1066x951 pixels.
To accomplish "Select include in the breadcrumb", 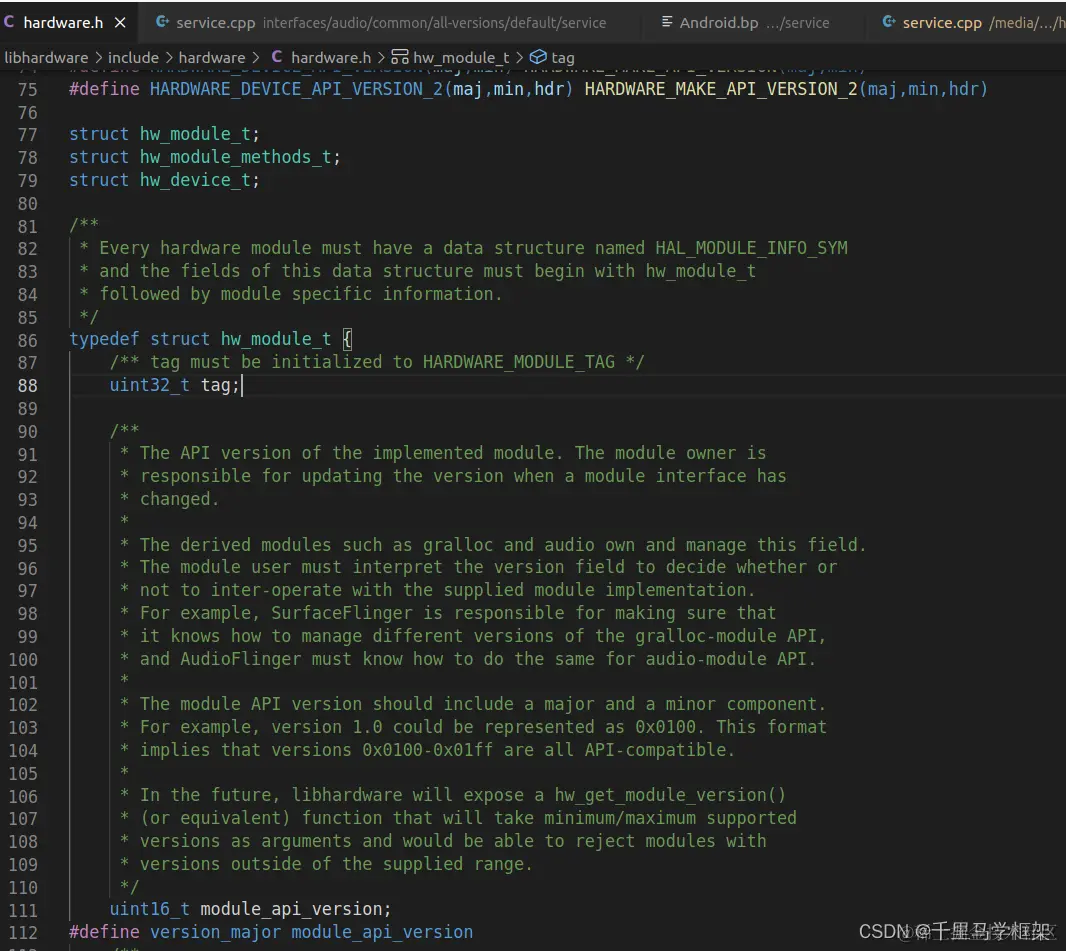I will 133,58.
